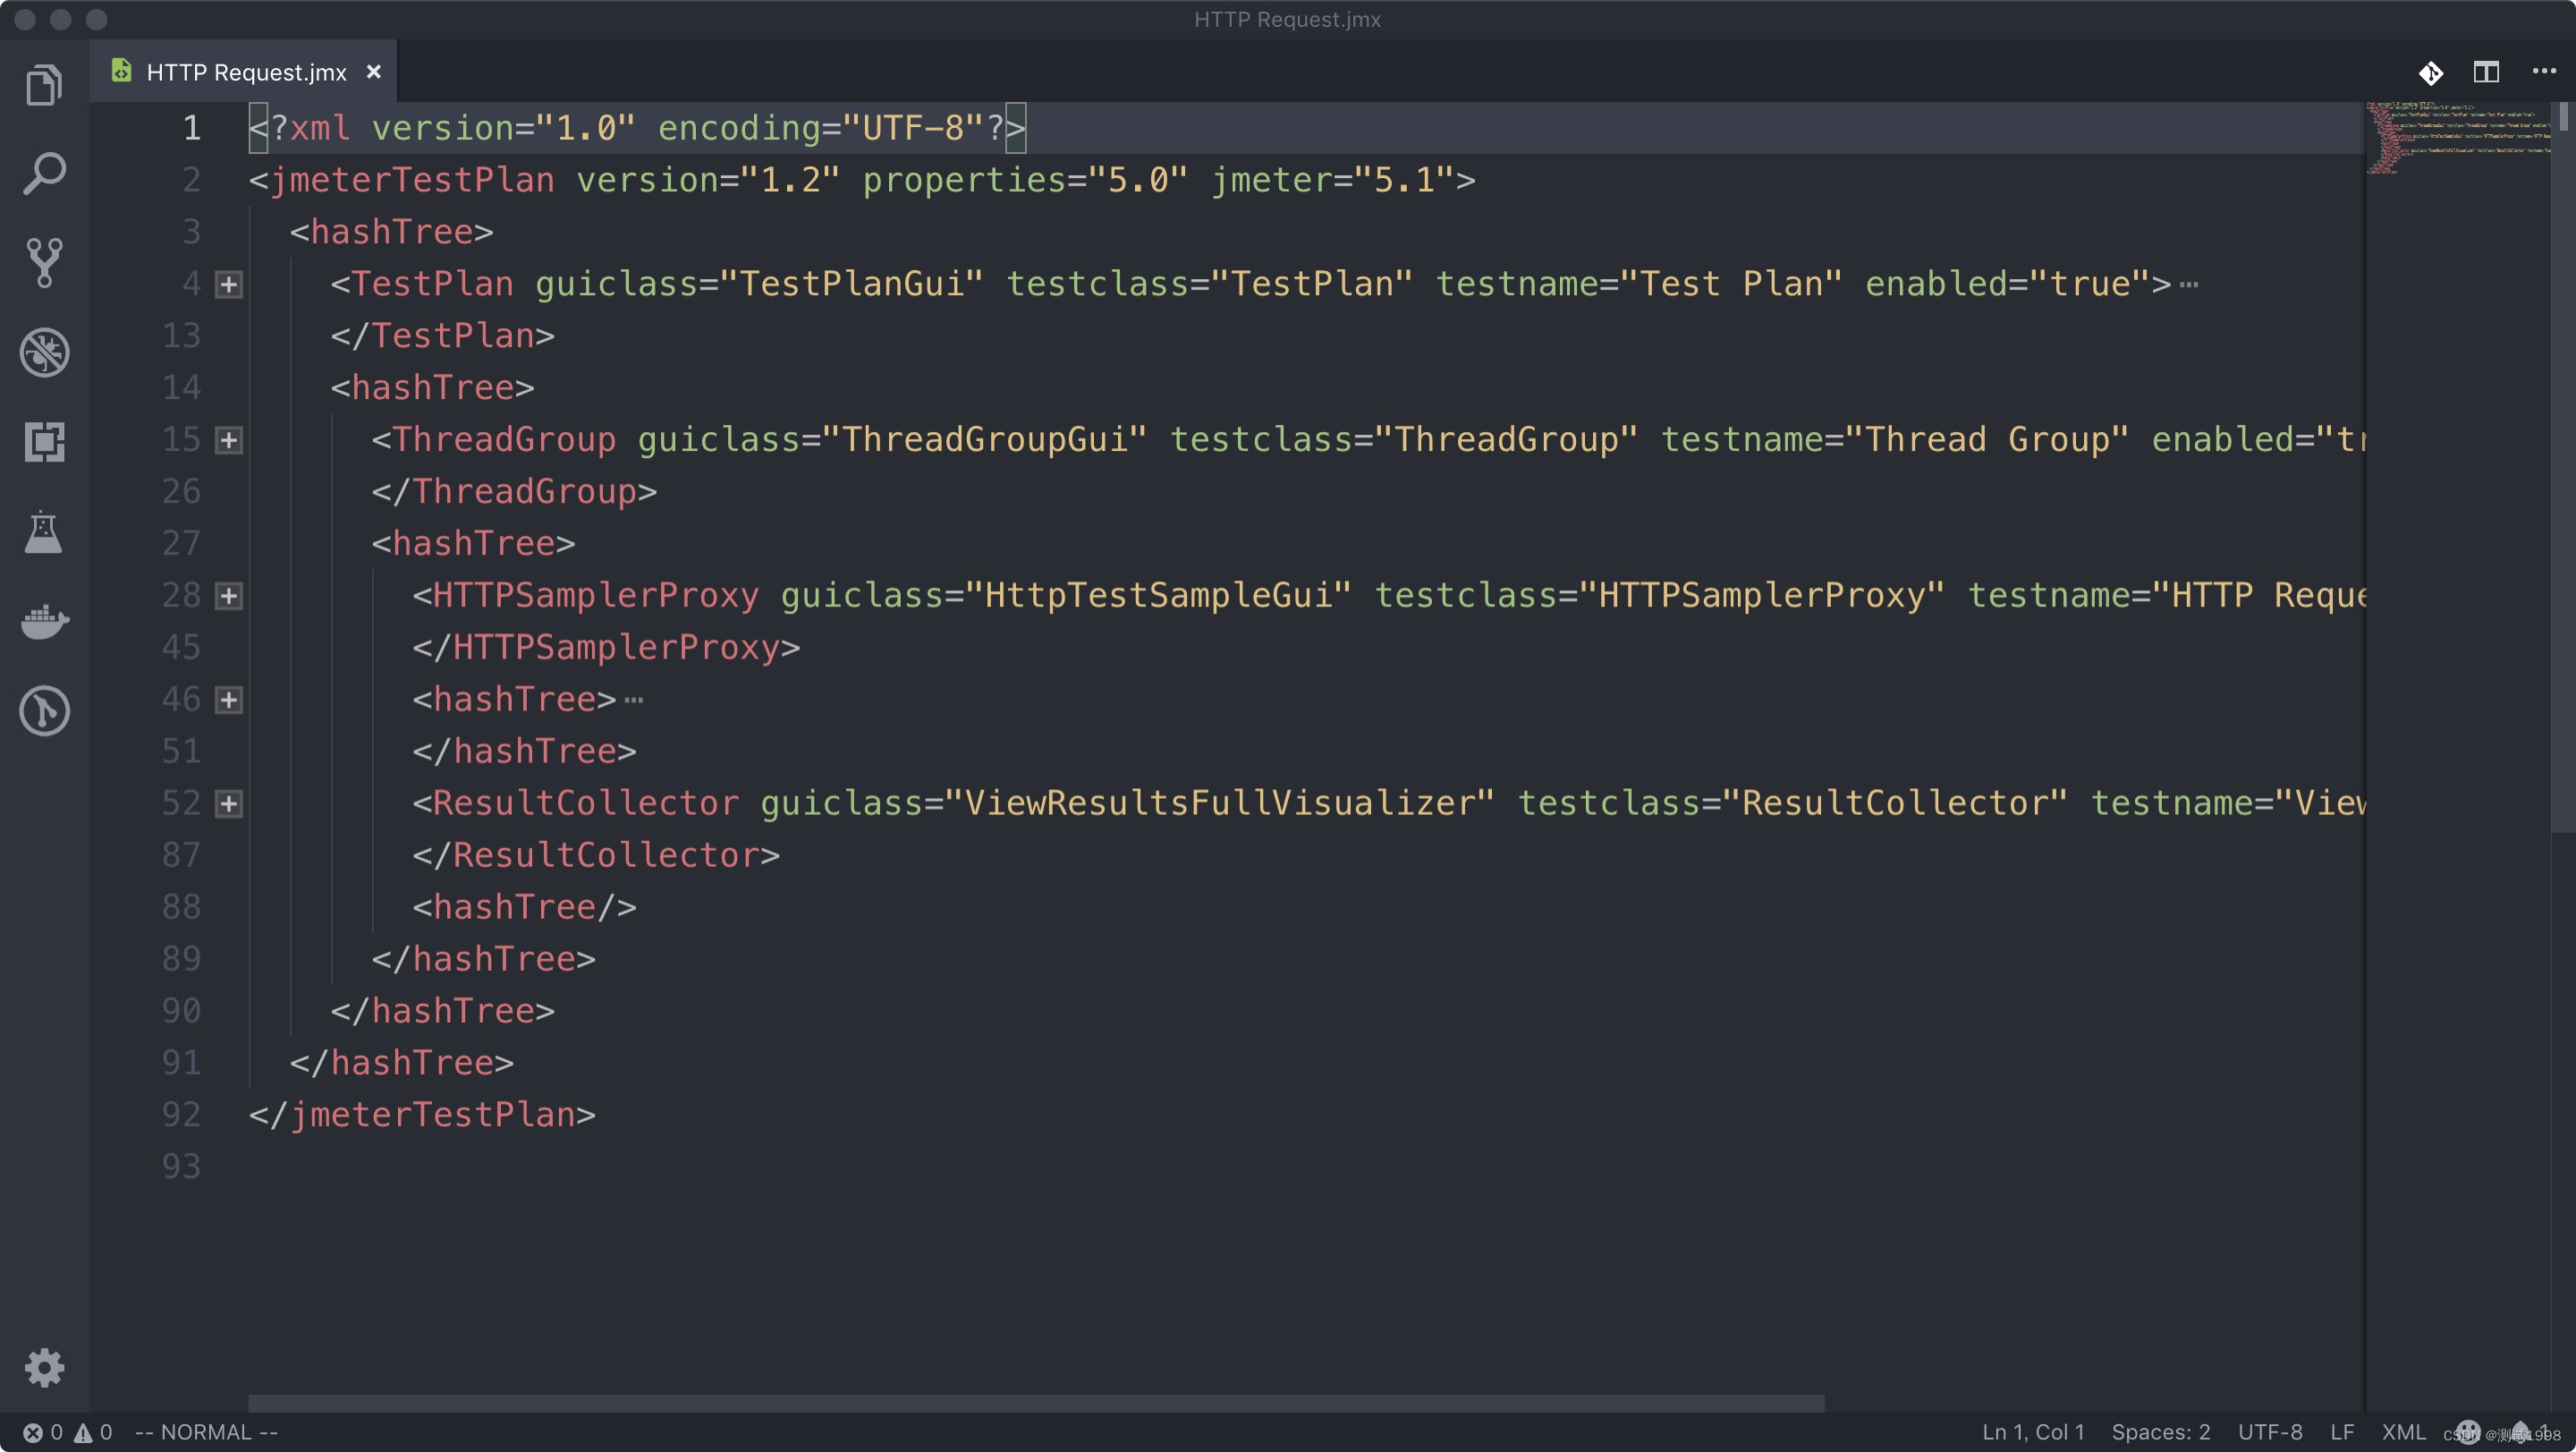Click the UTF-8 encoding indicator
2576x1452 pixels.
pyautogui.click(x=2272, y=1431)
